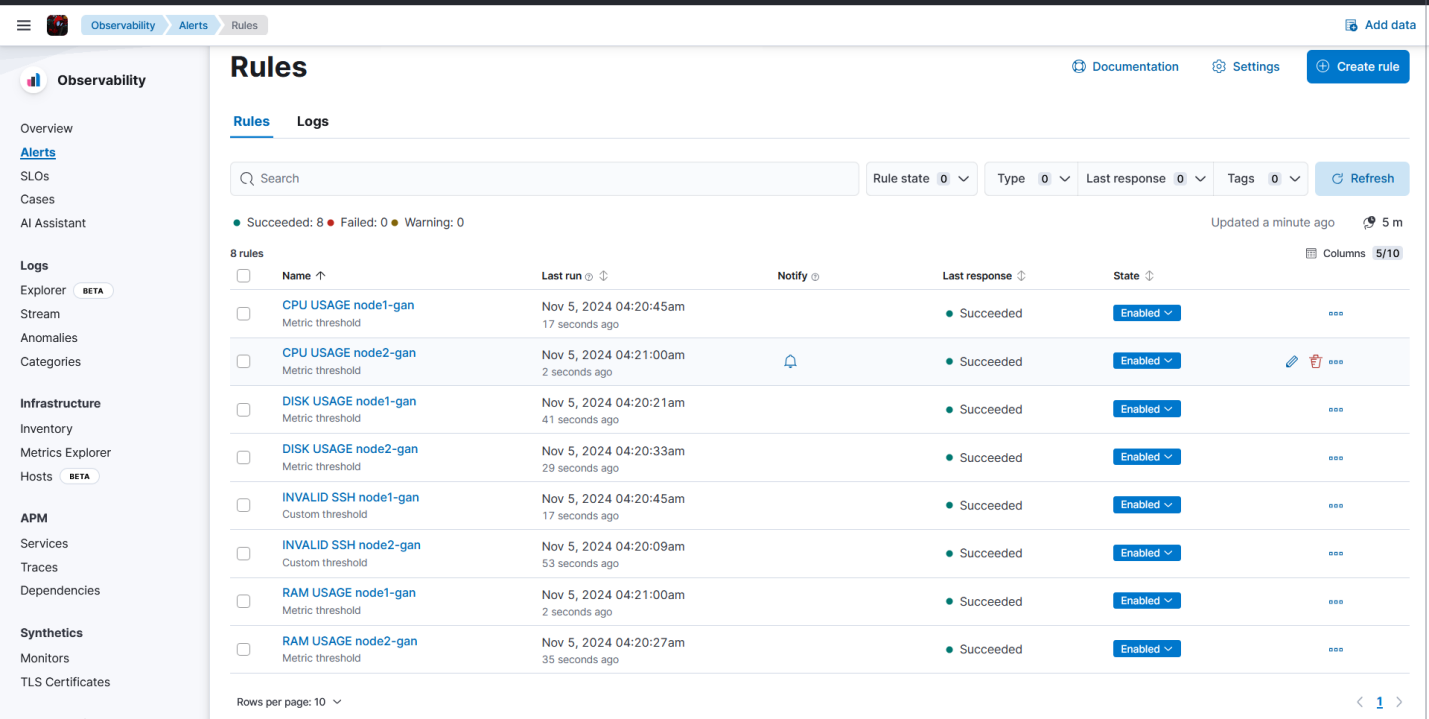Click the Create rule button
This screenshot has height=719, width=1429.
pos(1357,67)
